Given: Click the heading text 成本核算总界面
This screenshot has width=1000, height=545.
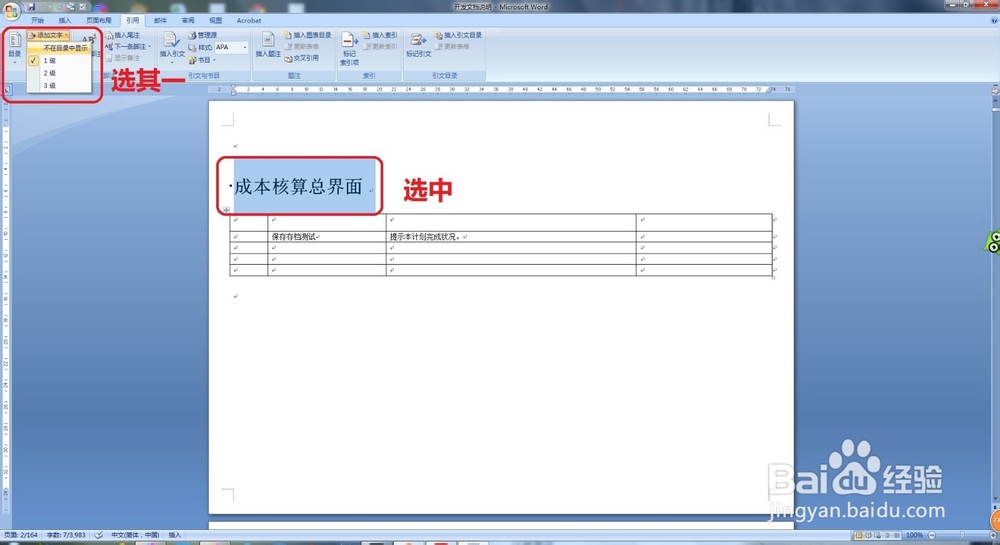Looking at the screenshot, I should pos(298,187).
